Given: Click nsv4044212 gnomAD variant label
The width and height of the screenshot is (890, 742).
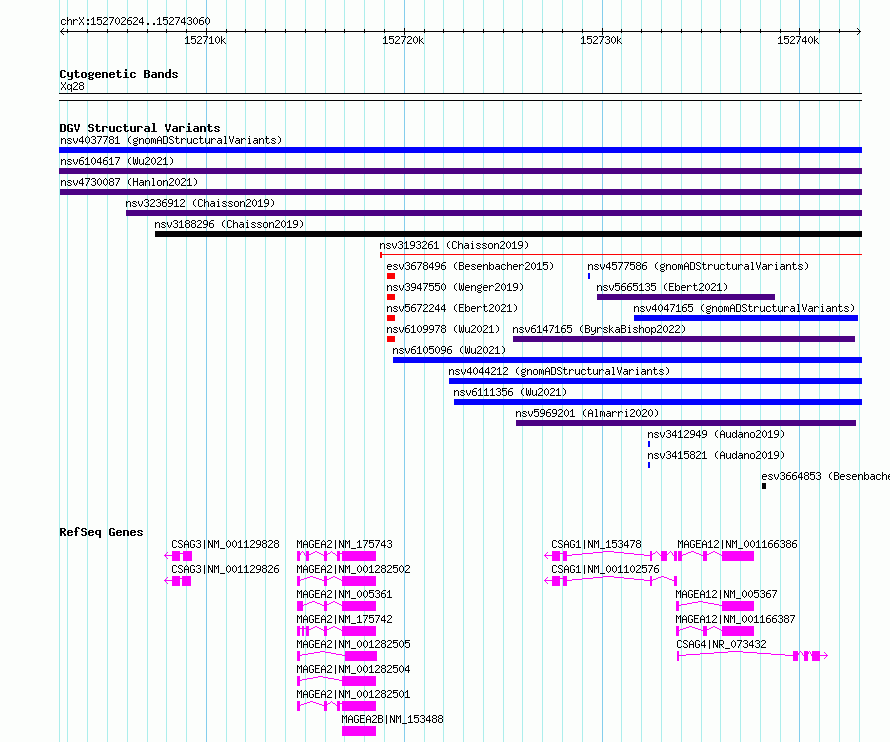Looking at the screenshot, I should (x=559, y=371).
